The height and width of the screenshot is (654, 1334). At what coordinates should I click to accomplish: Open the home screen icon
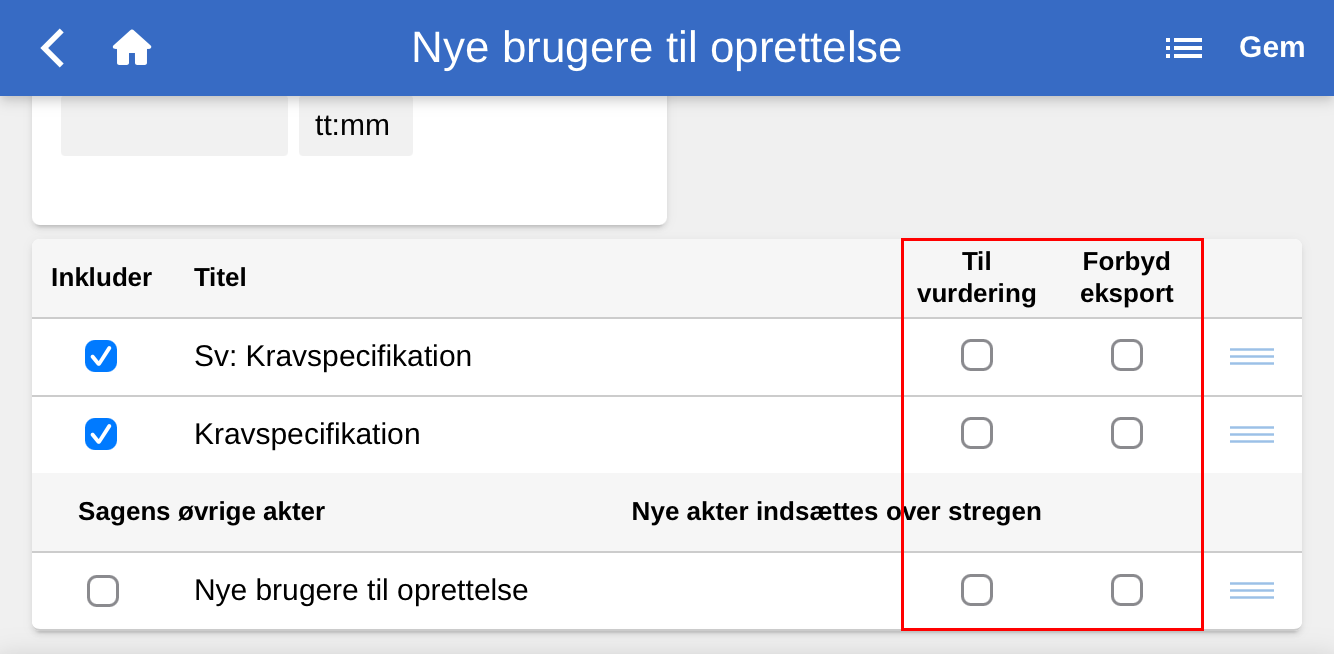(x=131, y=48)
